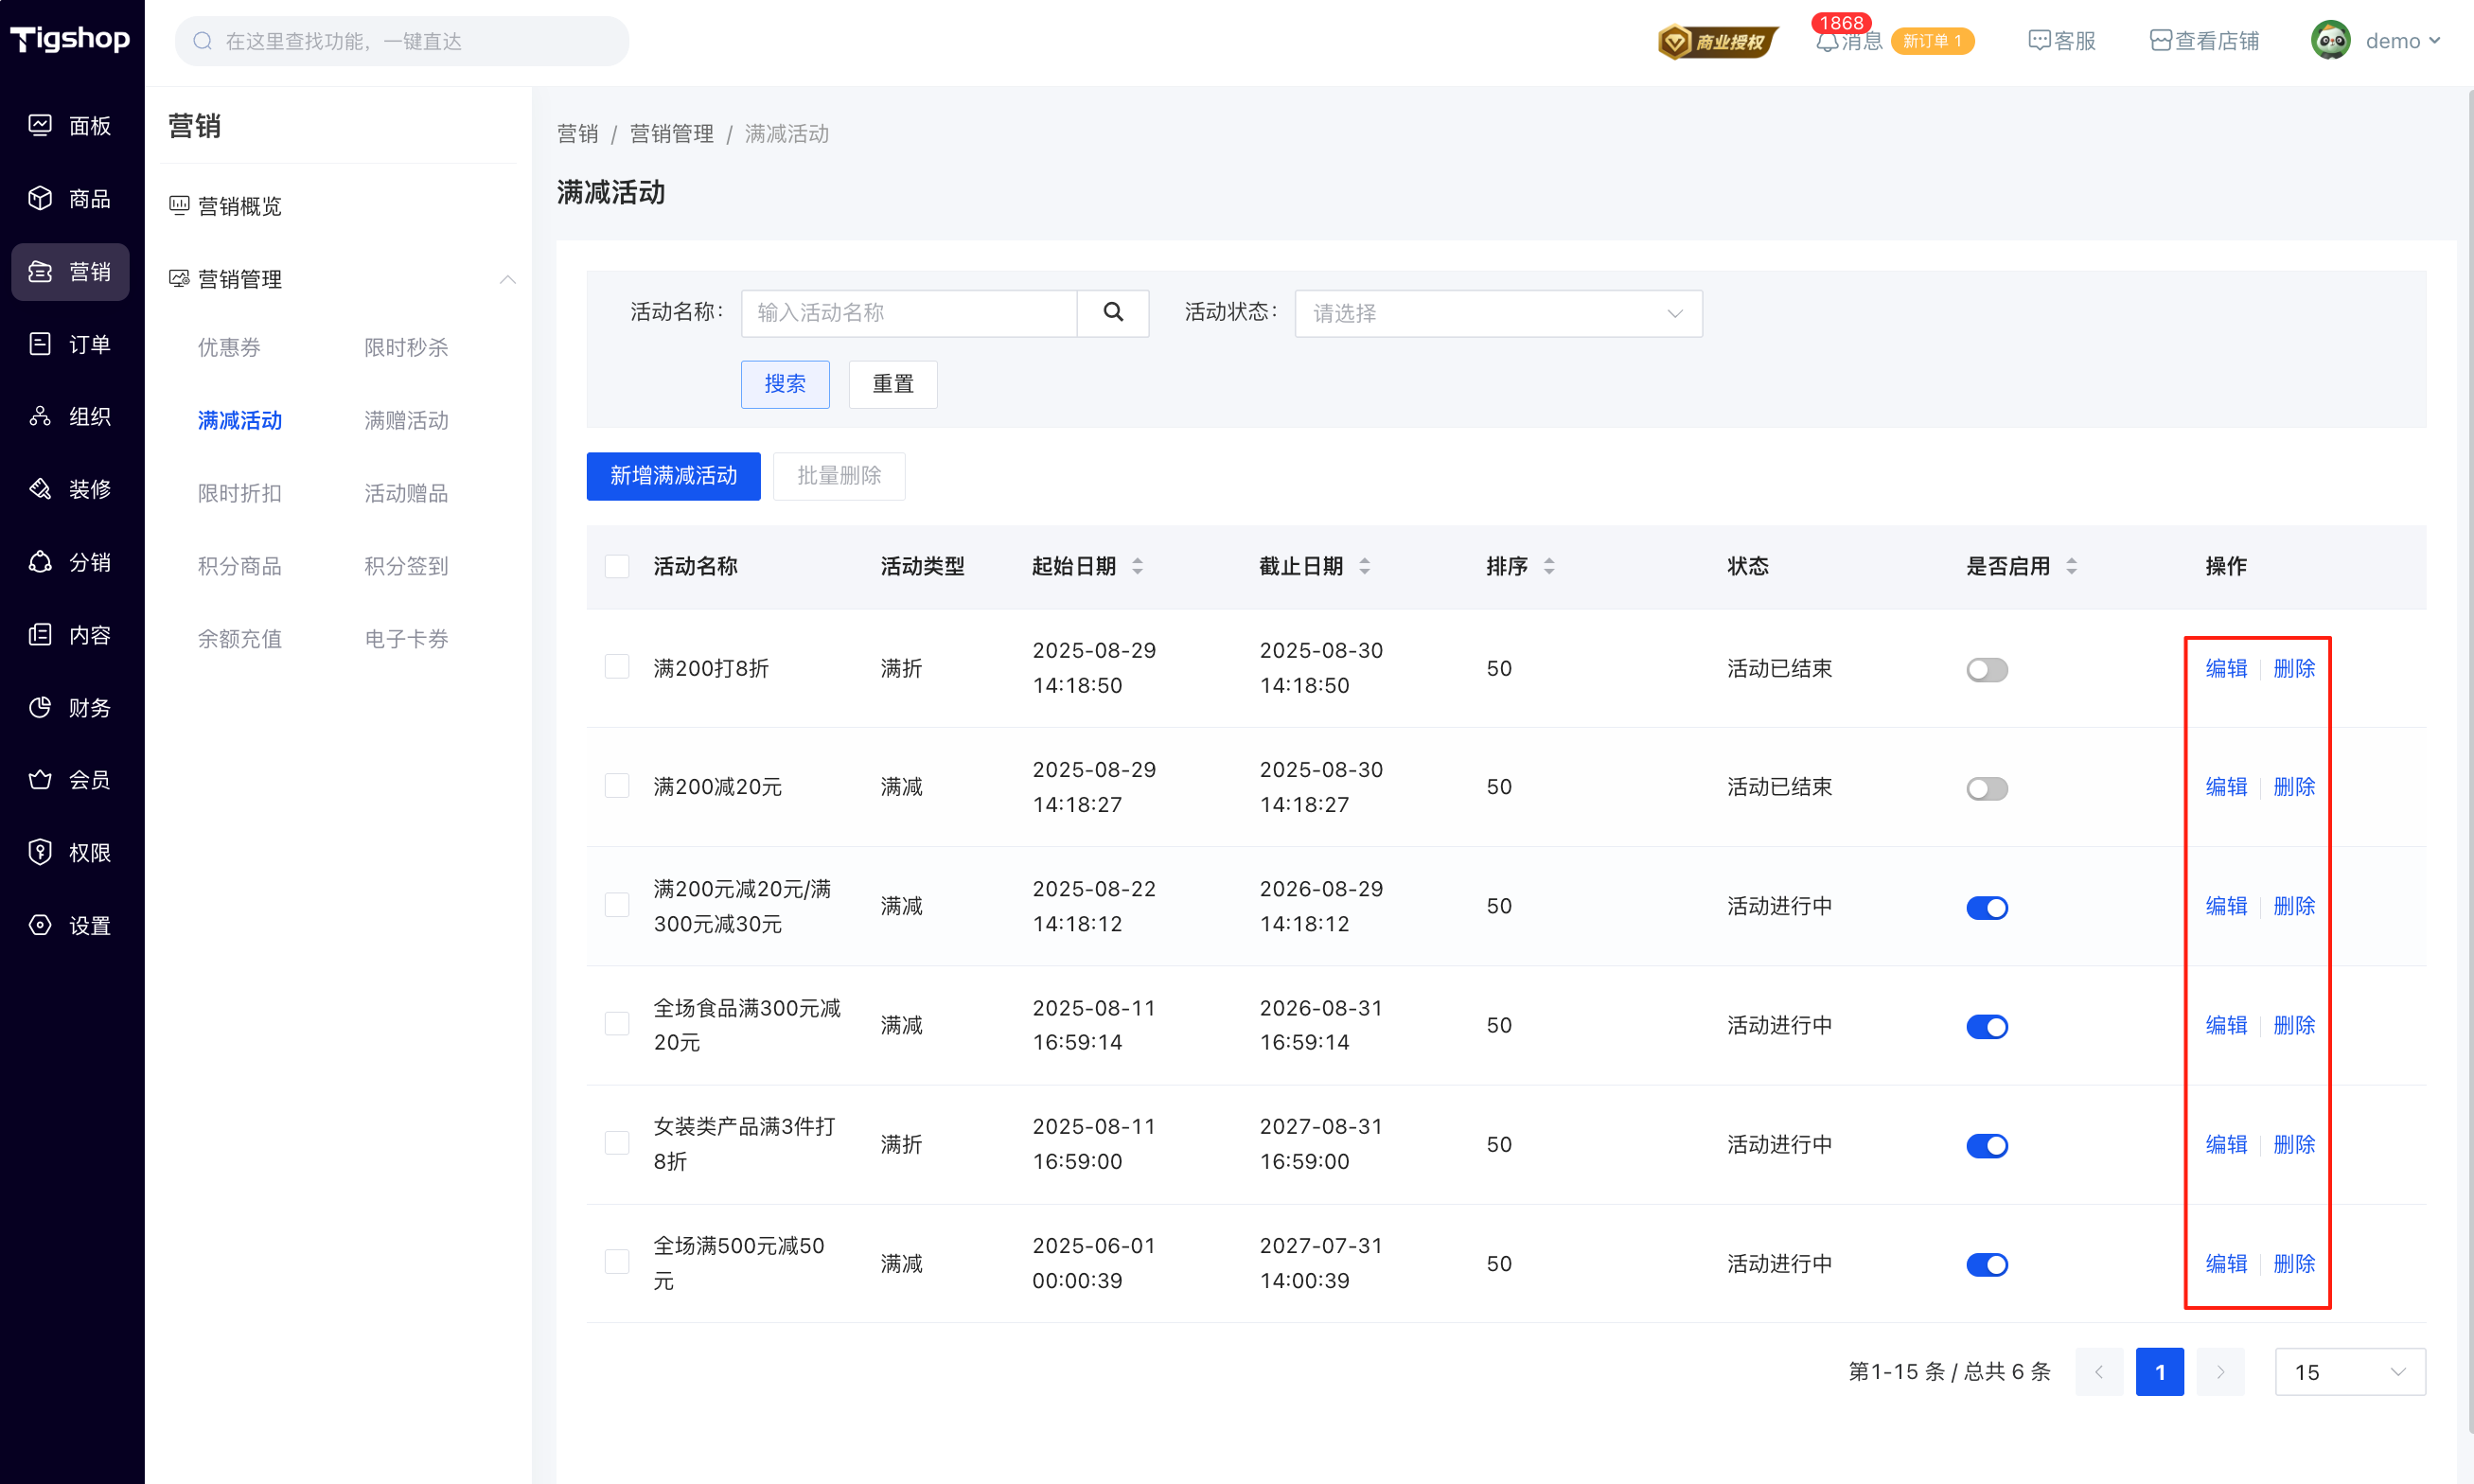Enable the 满200打8折 activity switch
The image size is (2474, 1484).
tap(1986, 669)
